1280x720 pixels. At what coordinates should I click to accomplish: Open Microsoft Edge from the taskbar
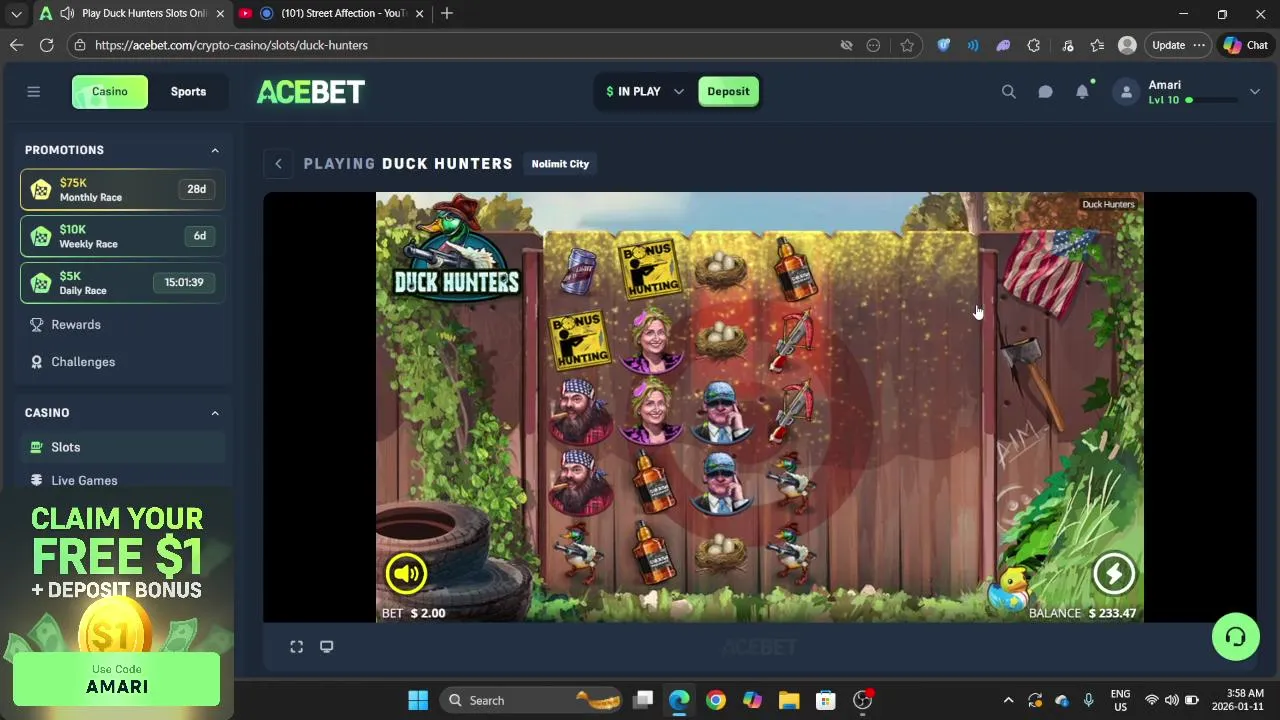(679, 701)
